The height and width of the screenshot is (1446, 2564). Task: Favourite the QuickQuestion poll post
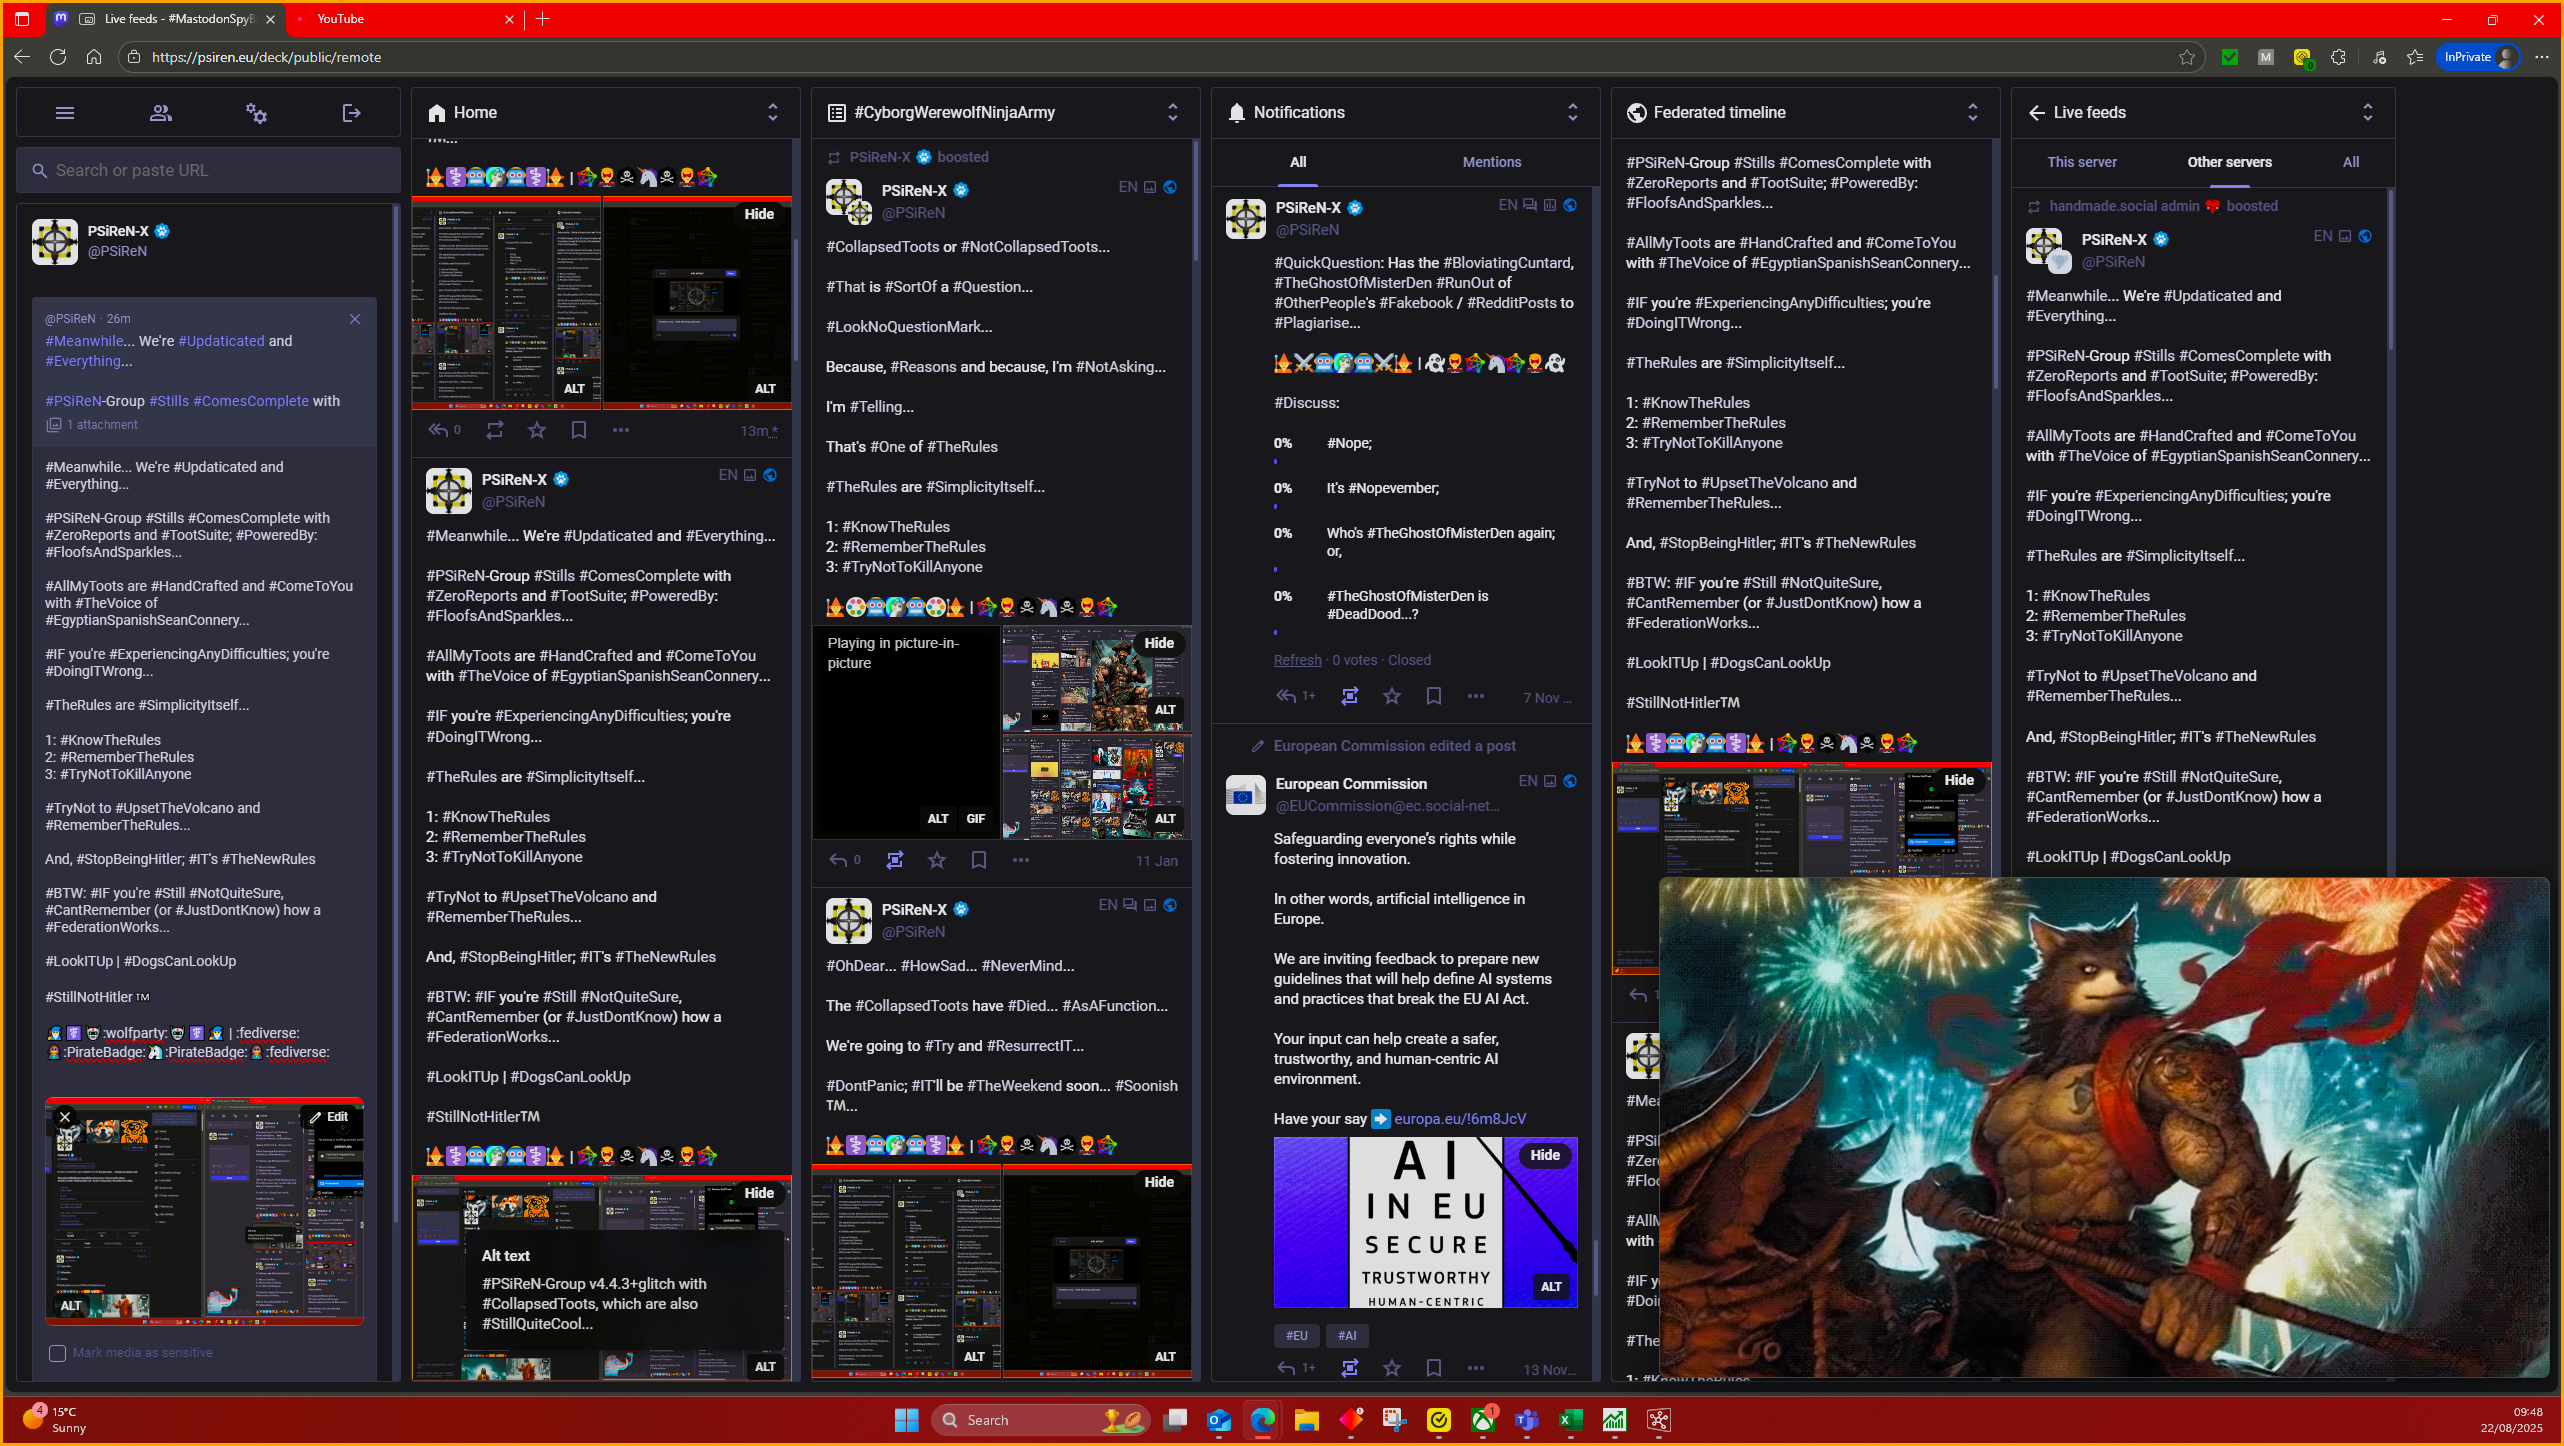tap(1391, 696)
